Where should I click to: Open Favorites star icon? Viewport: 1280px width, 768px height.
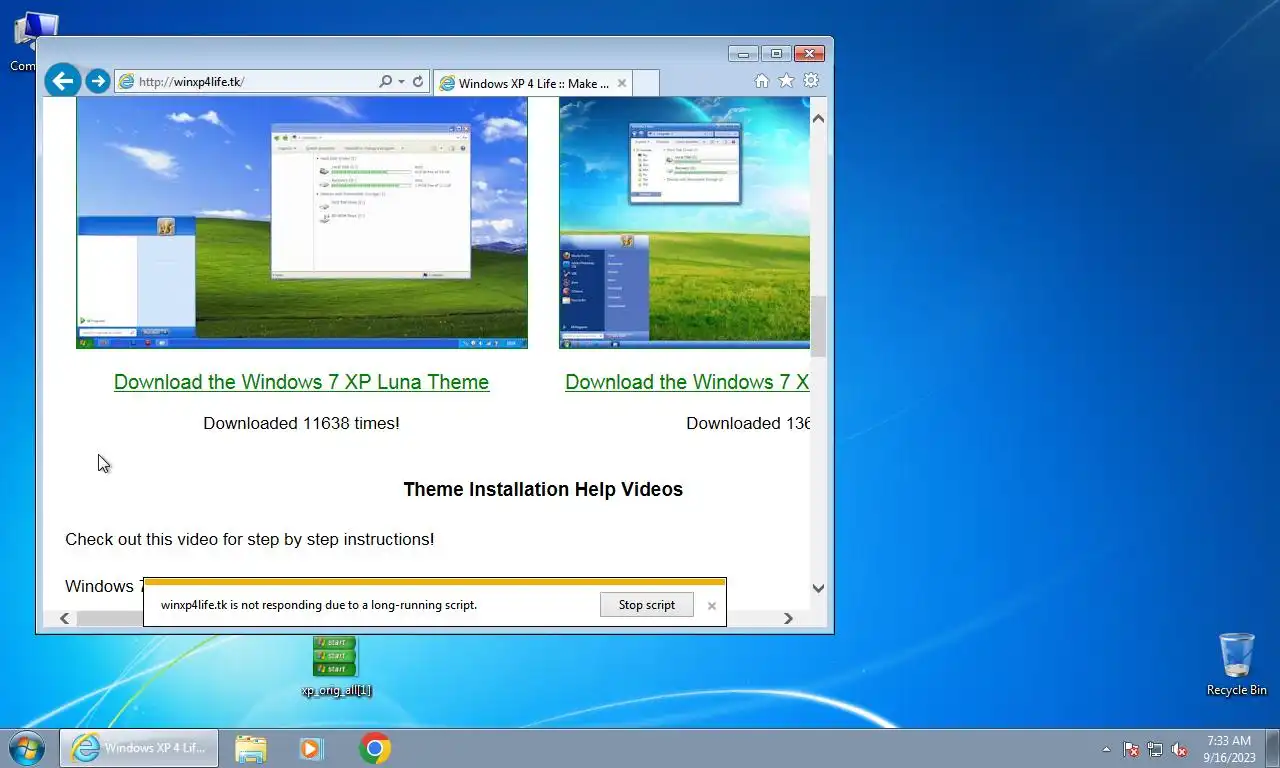[x=786, y=81]
